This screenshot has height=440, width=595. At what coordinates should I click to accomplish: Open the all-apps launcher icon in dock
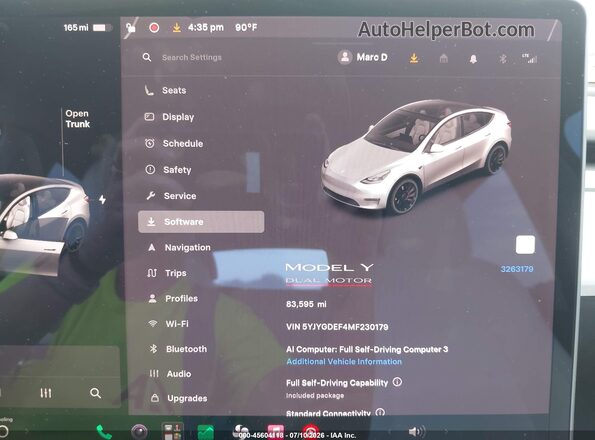tap(173, 432)
